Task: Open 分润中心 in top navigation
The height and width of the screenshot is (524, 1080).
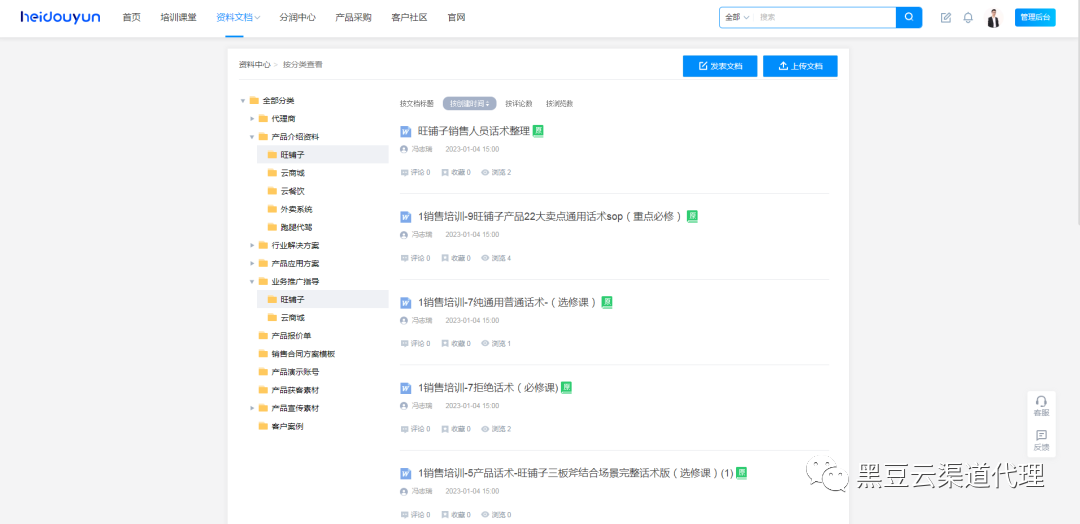Action: (x=298, y=18)
